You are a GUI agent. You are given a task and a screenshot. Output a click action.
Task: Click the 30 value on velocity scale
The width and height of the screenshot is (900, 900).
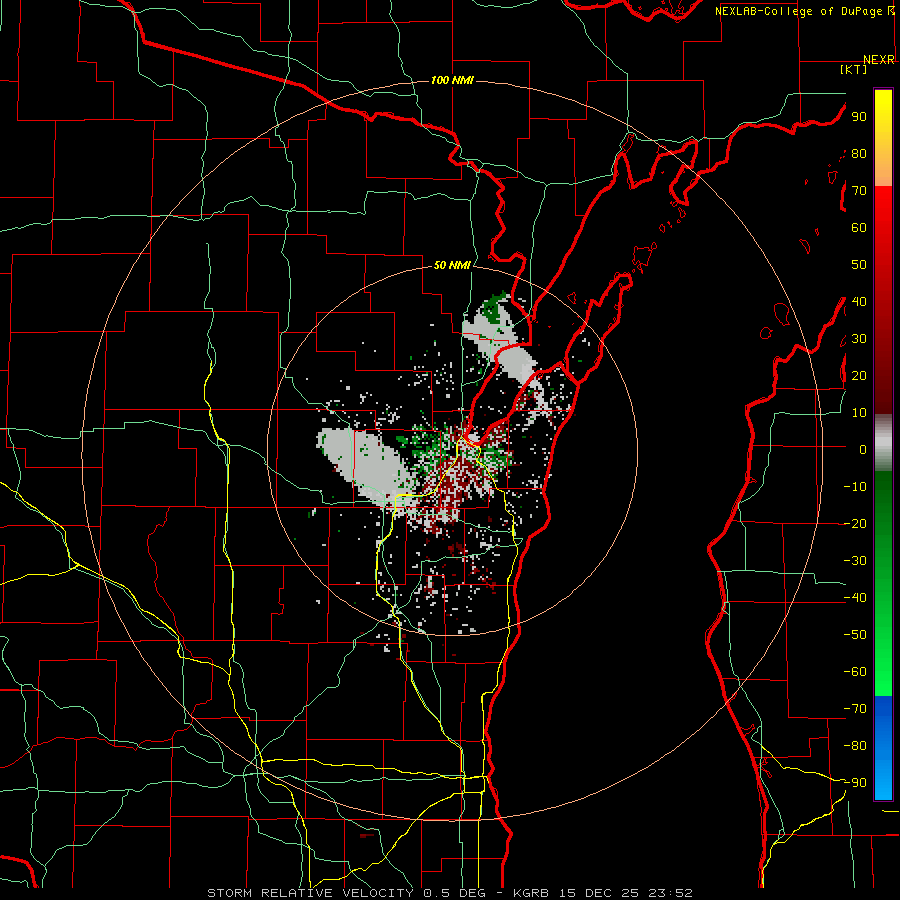tap(859, 339)
